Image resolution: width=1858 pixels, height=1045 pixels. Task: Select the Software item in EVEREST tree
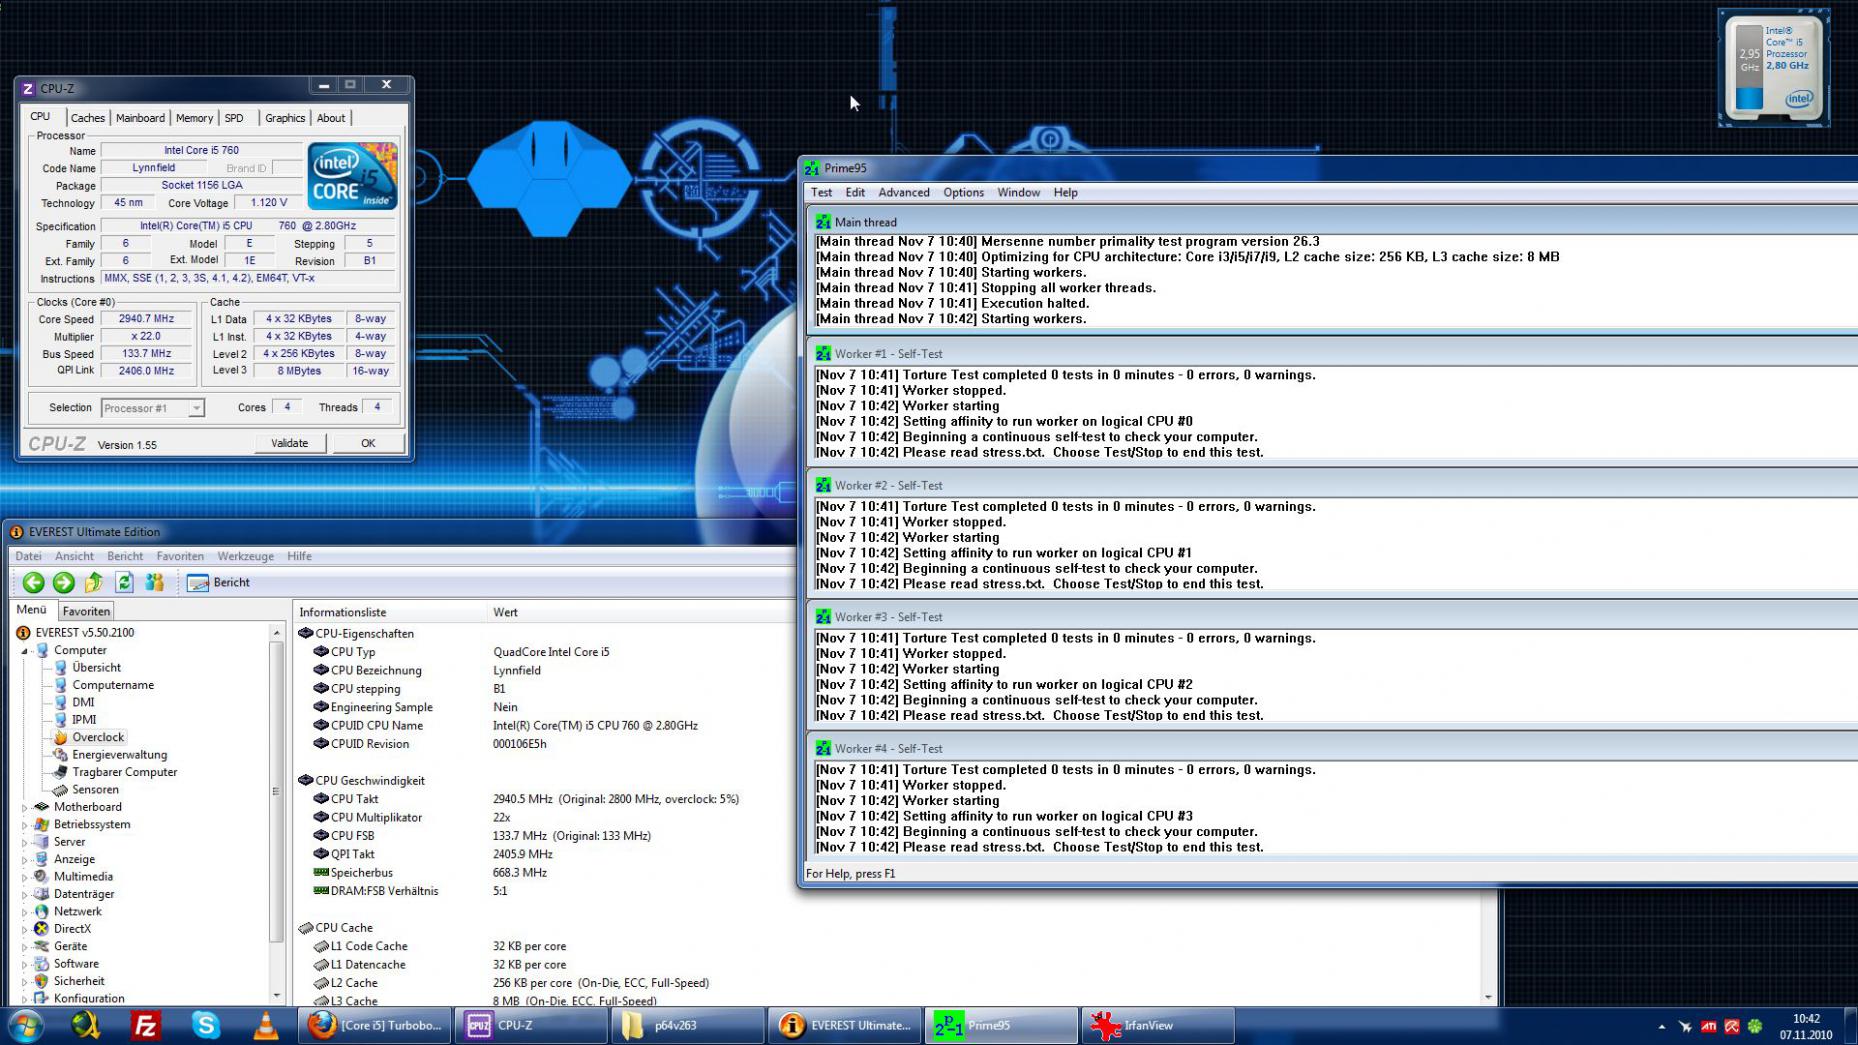coord(76,964)
